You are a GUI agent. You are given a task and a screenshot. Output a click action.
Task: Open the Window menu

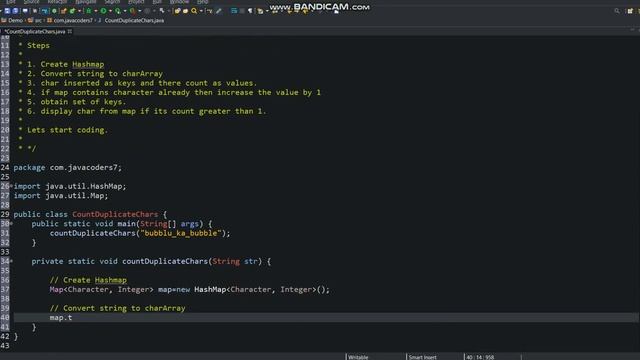tap(179, 2)
